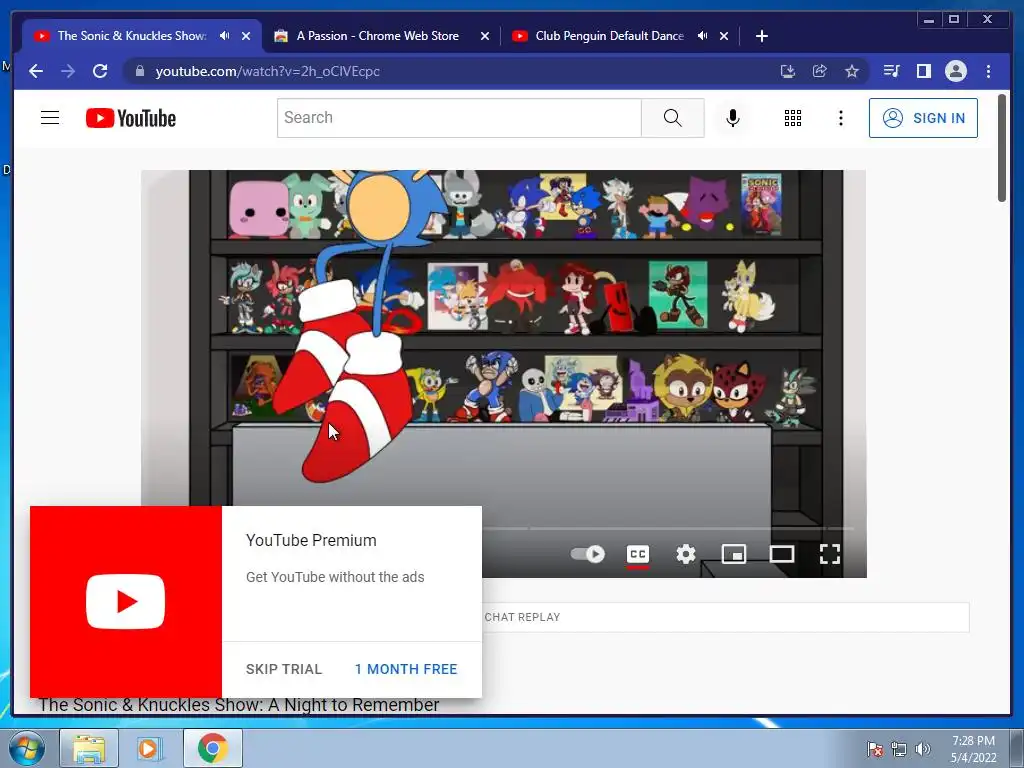Open the Chrome profile avatar
1024x768 pixels.
coord(956,71)
